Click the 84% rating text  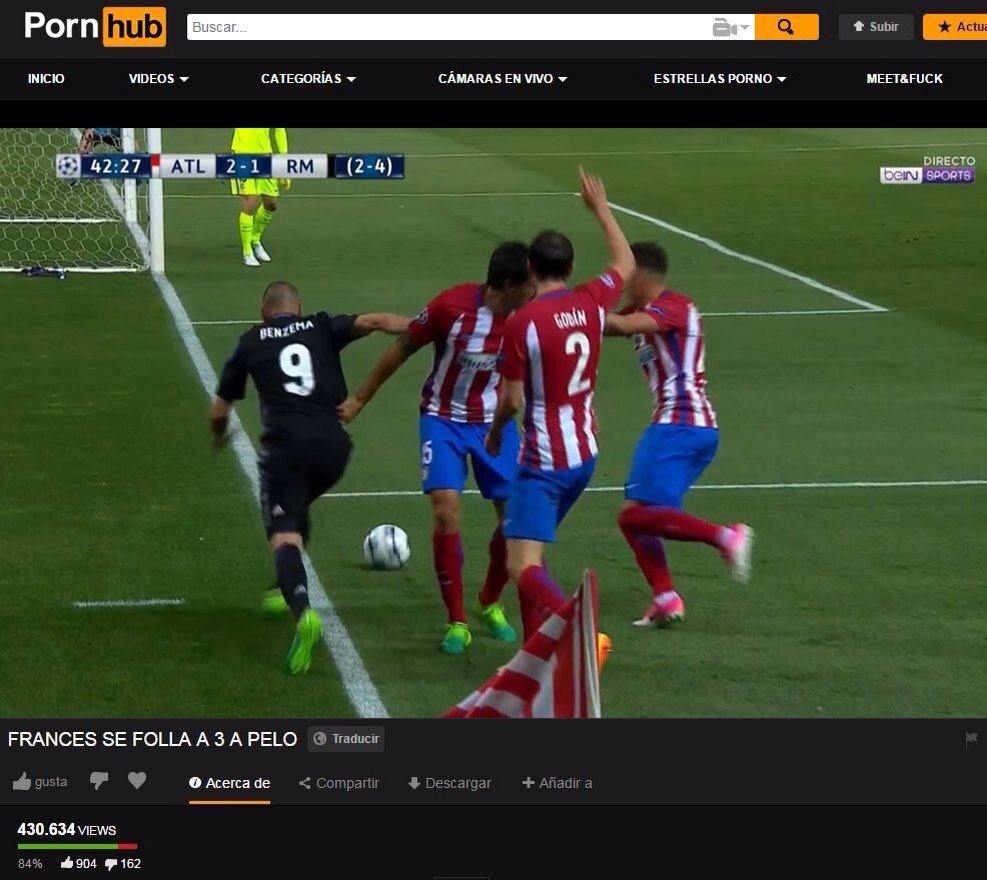pos(30,864)
